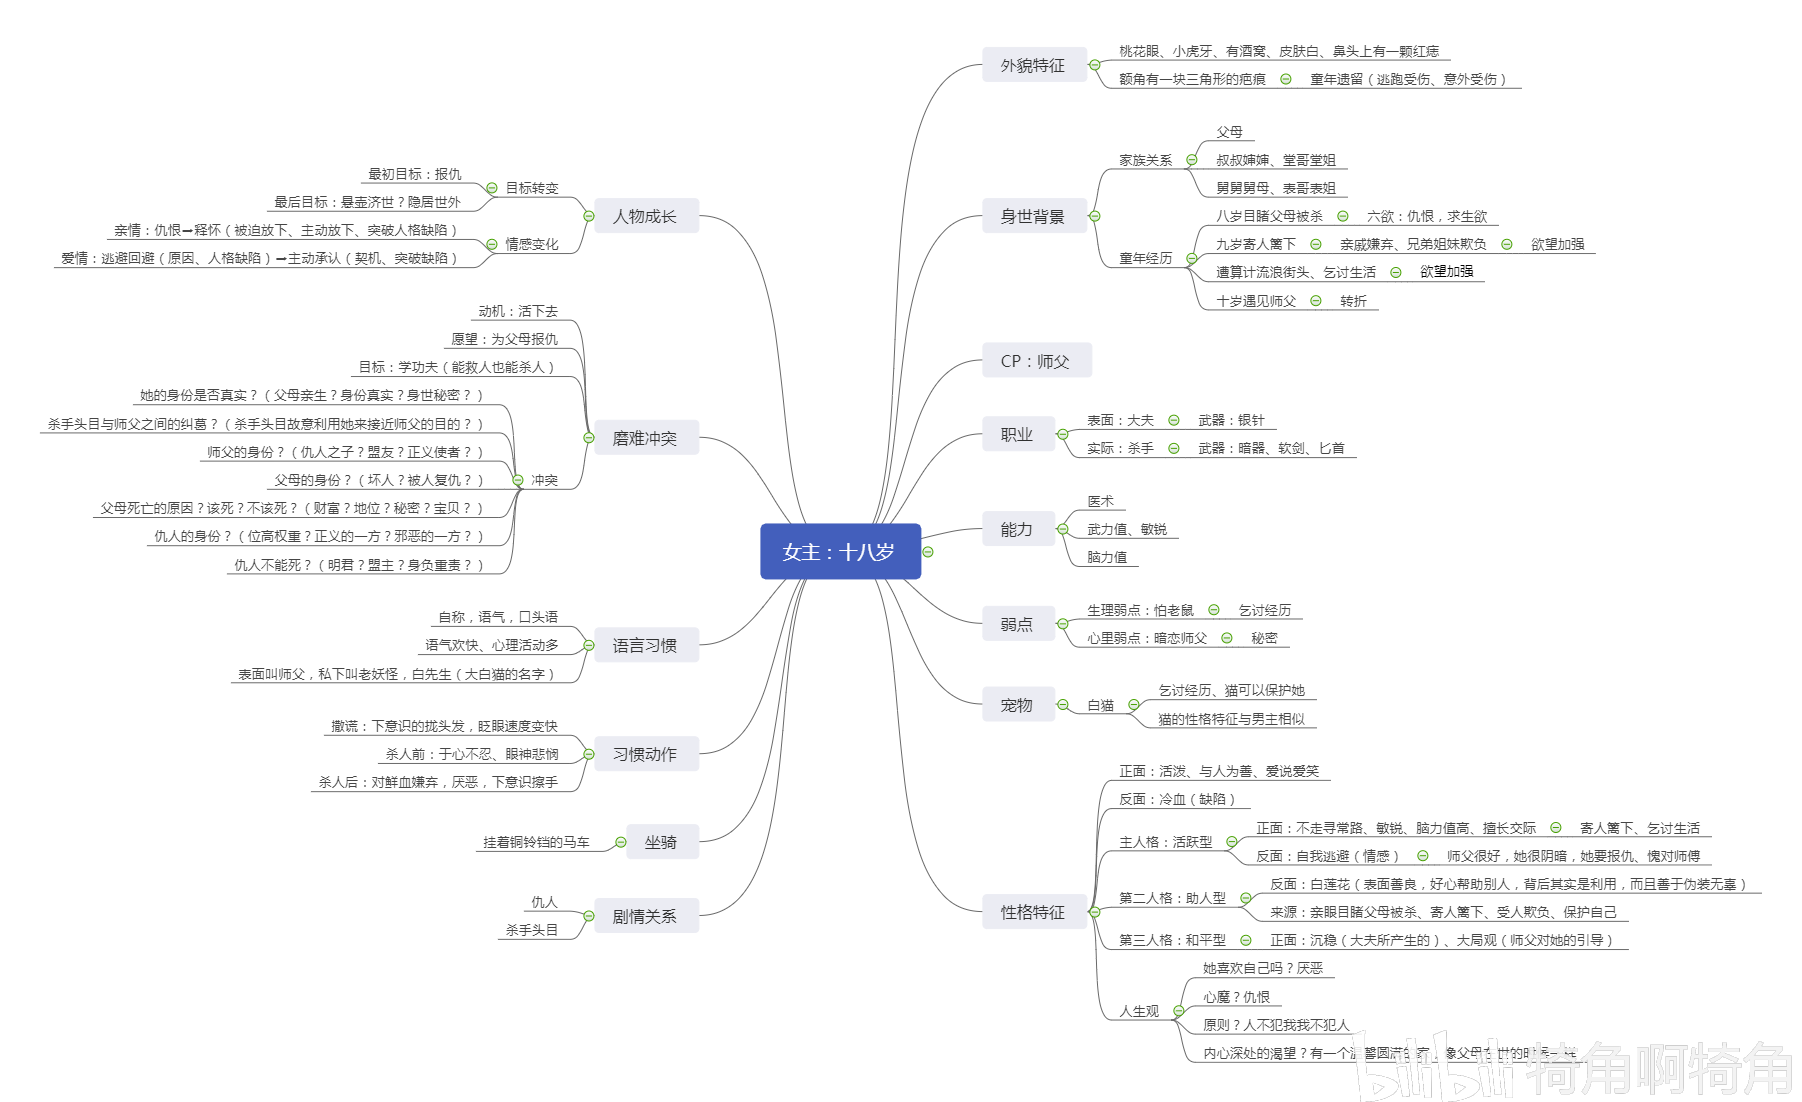Image resolution: width=1802 pixels, height=1102 pixels.
Task: Select the 坐骑 branch node
Action: pyautogui.click(x=662, y=842)
